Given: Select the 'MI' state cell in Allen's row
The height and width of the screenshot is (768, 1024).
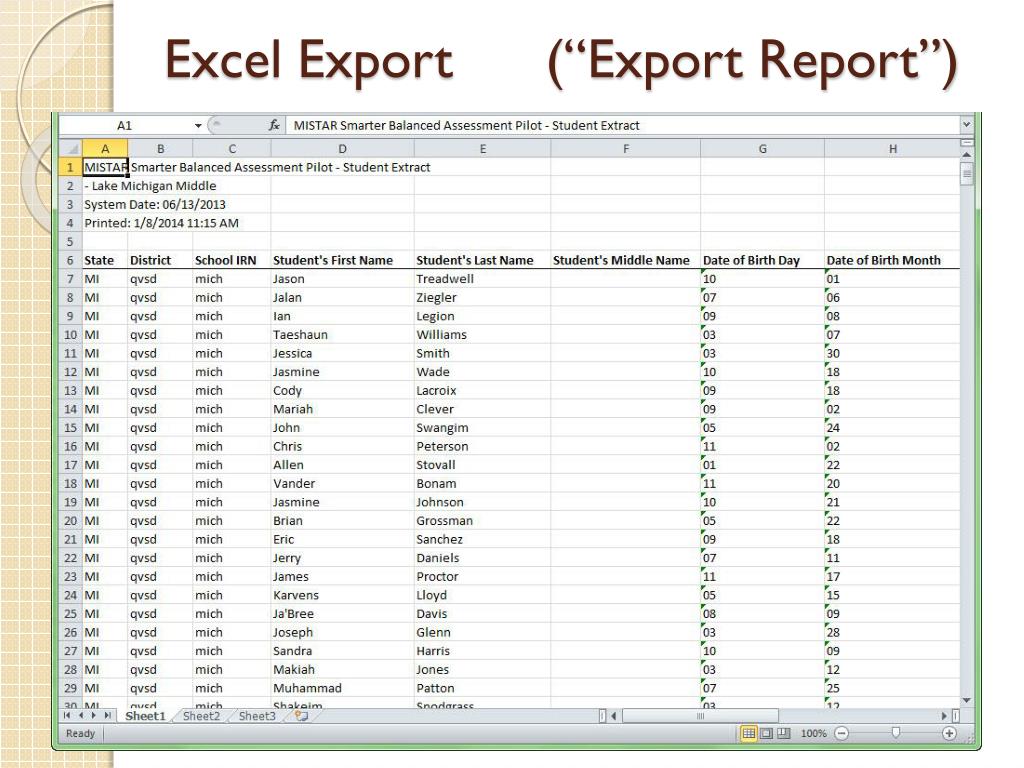Looking at the screenshot, I should click(x=105, y=465).
